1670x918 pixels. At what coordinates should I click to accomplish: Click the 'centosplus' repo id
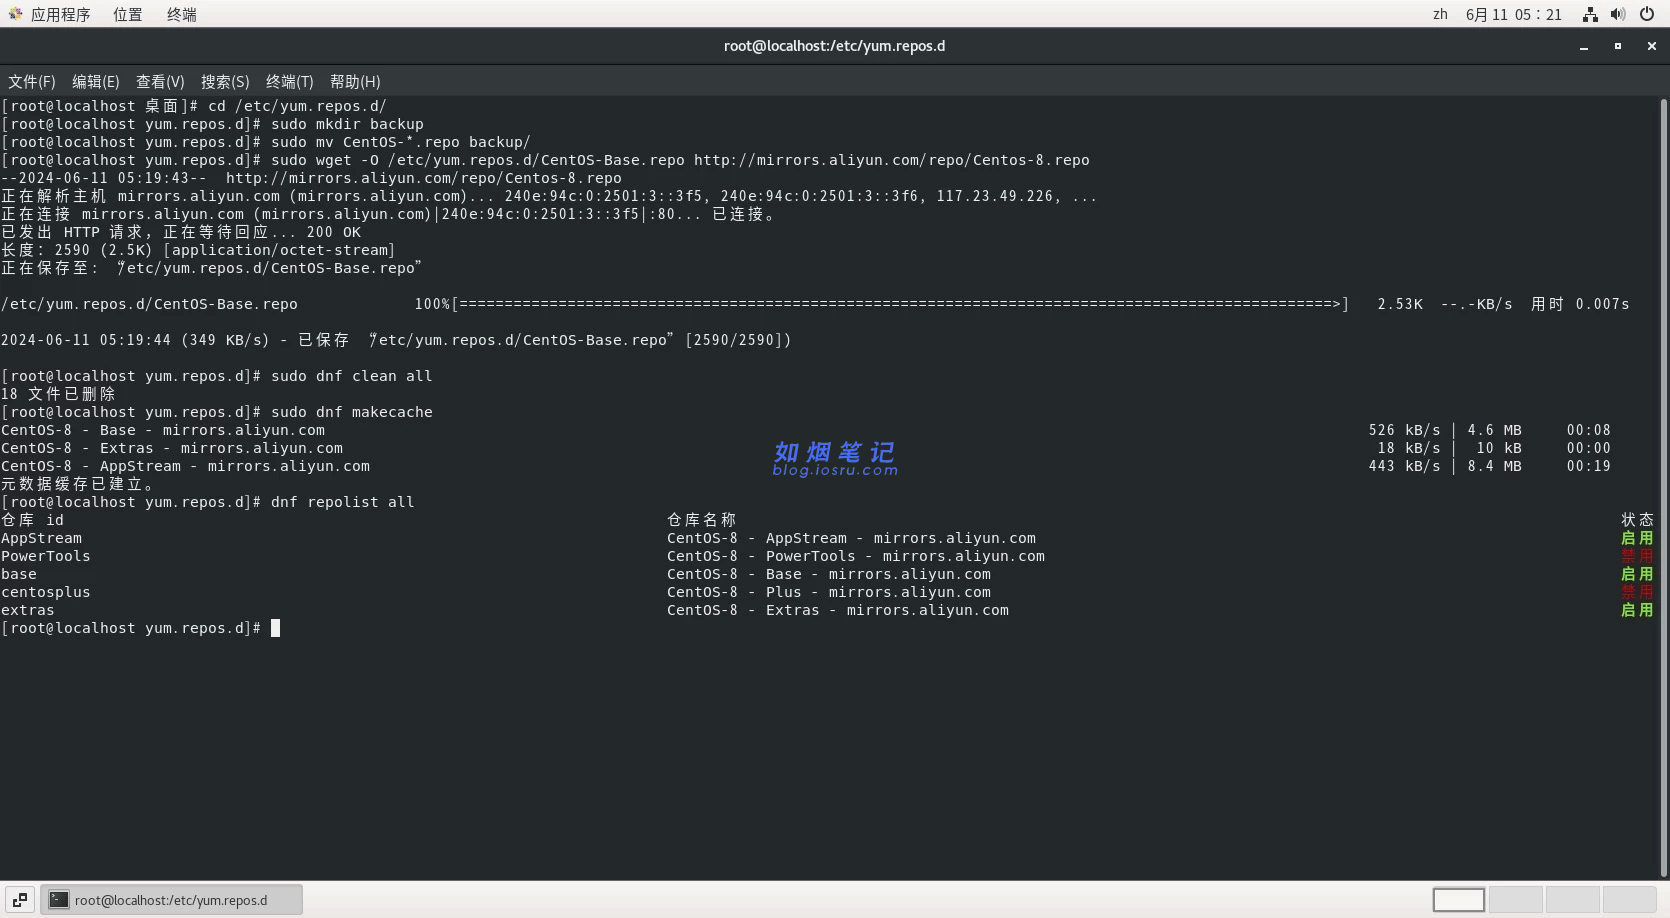coord(46,592)
